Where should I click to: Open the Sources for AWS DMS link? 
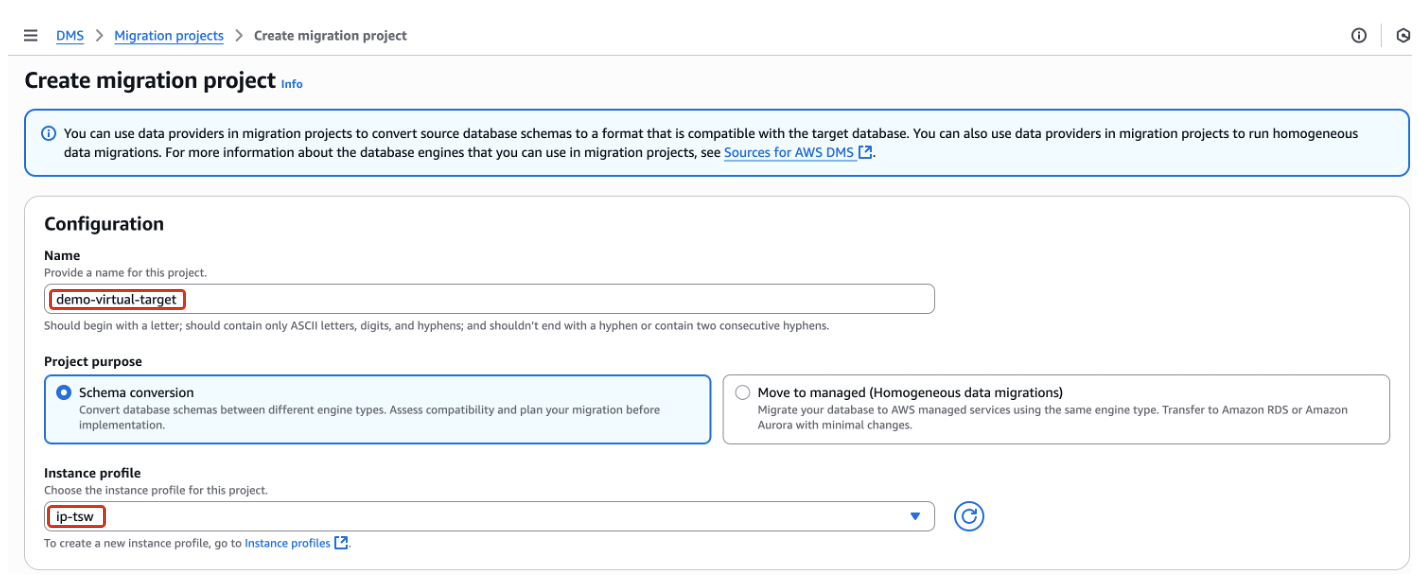click(789, 153)
